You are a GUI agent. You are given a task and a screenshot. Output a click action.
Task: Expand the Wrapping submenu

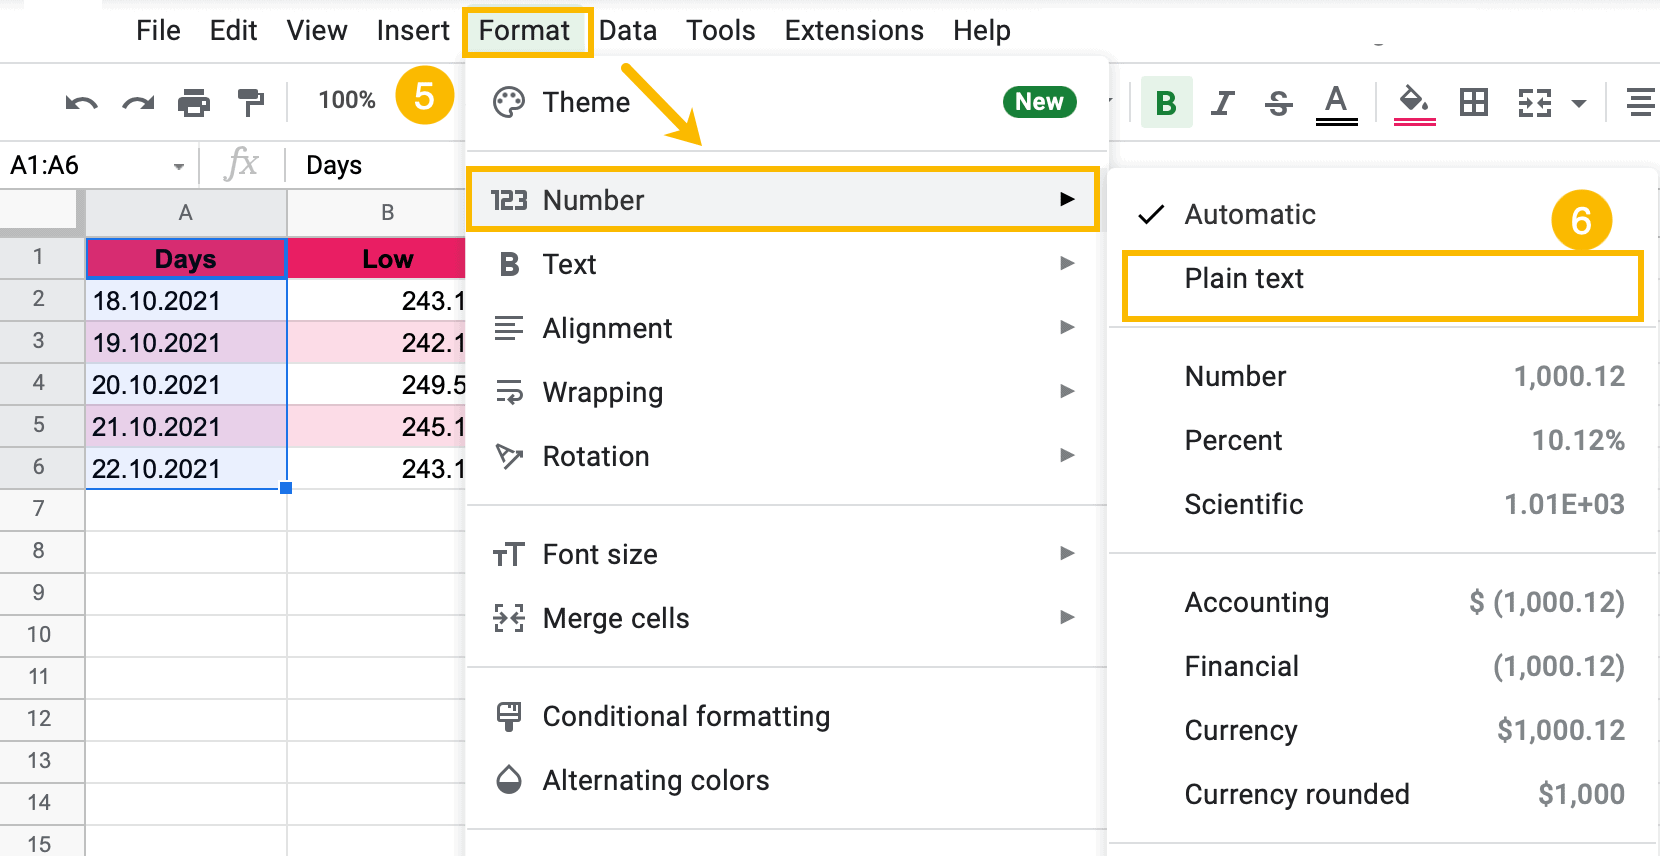point(786,392)
